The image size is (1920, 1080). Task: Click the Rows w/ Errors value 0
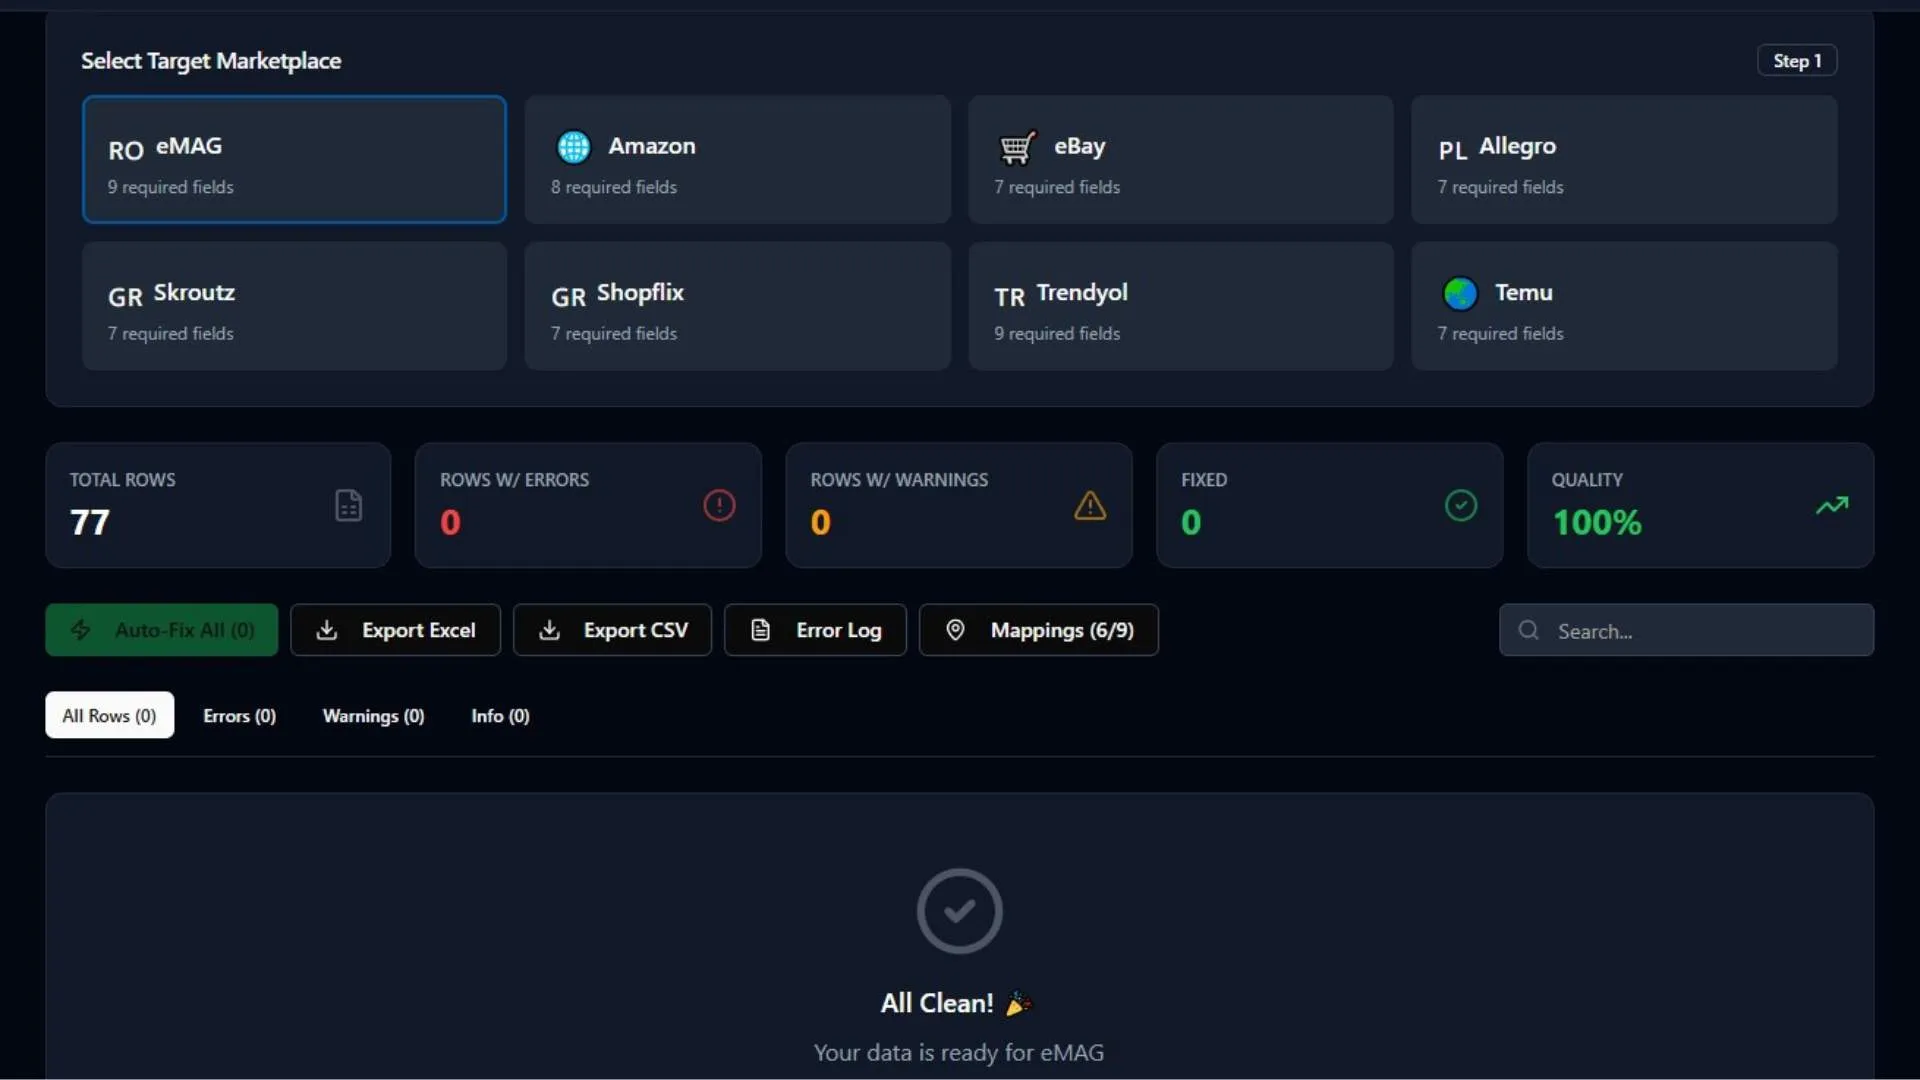pos(450,522)
